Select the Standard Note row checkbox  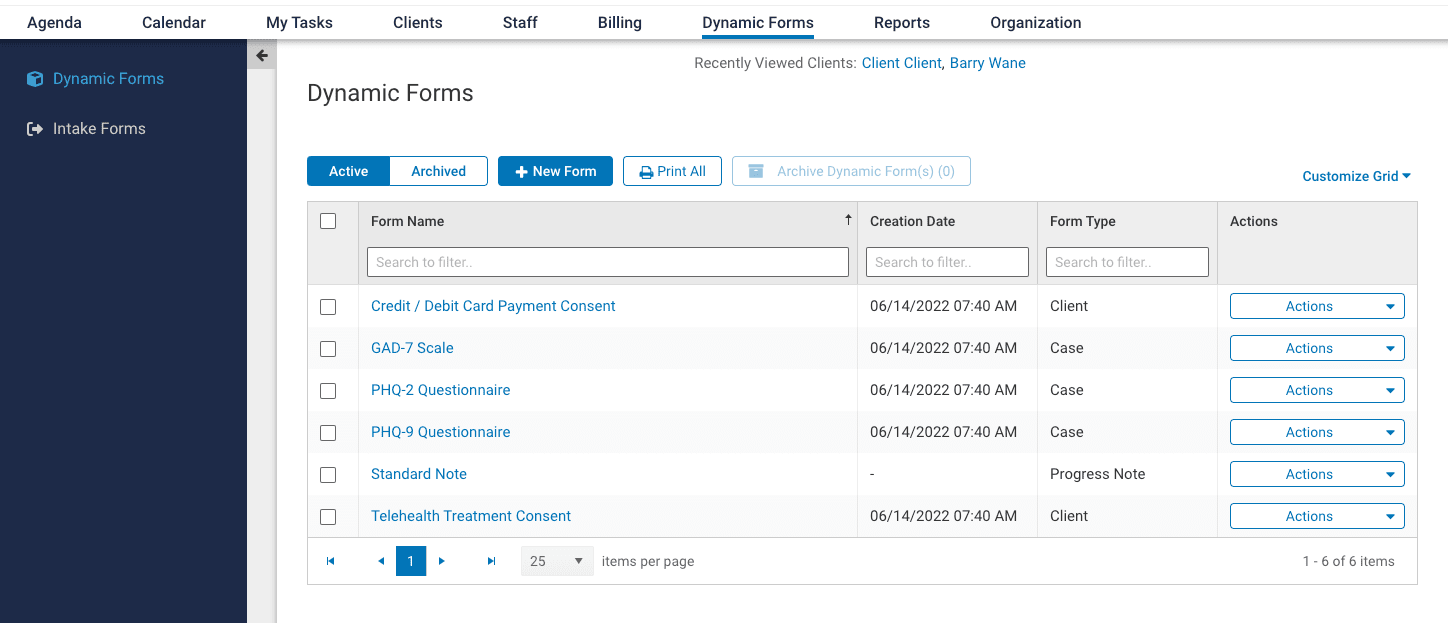click(x=328, y=475)
